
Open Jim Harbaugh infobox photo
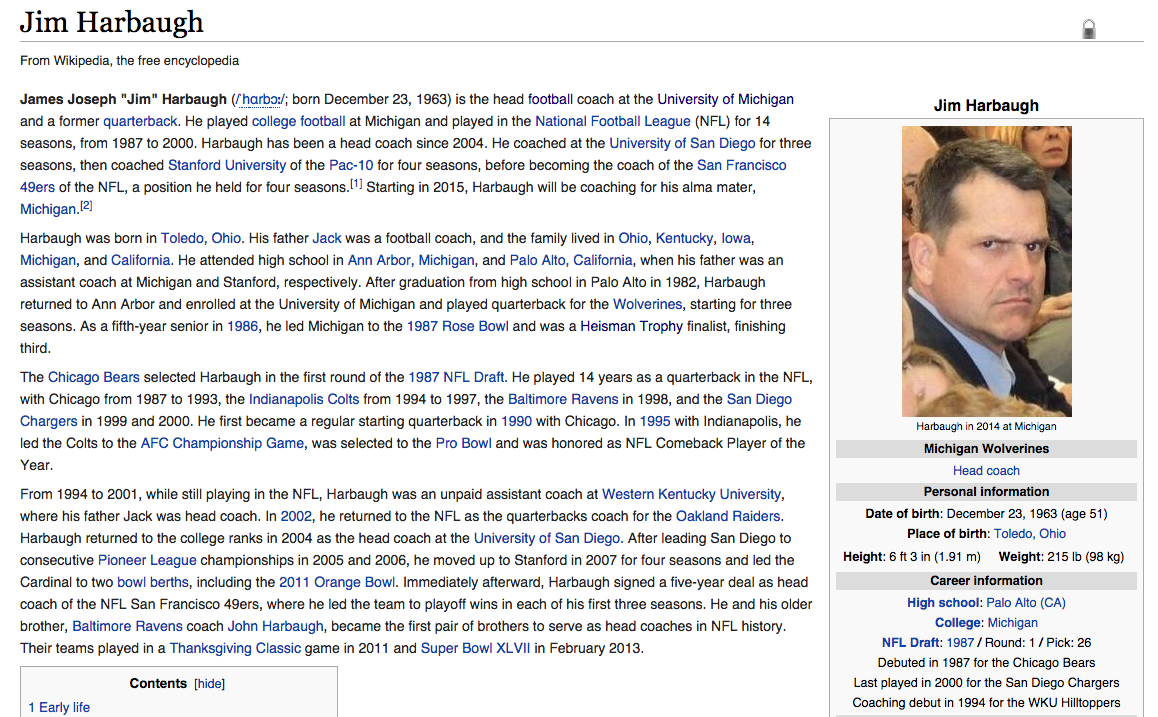(x=986, y=271)
